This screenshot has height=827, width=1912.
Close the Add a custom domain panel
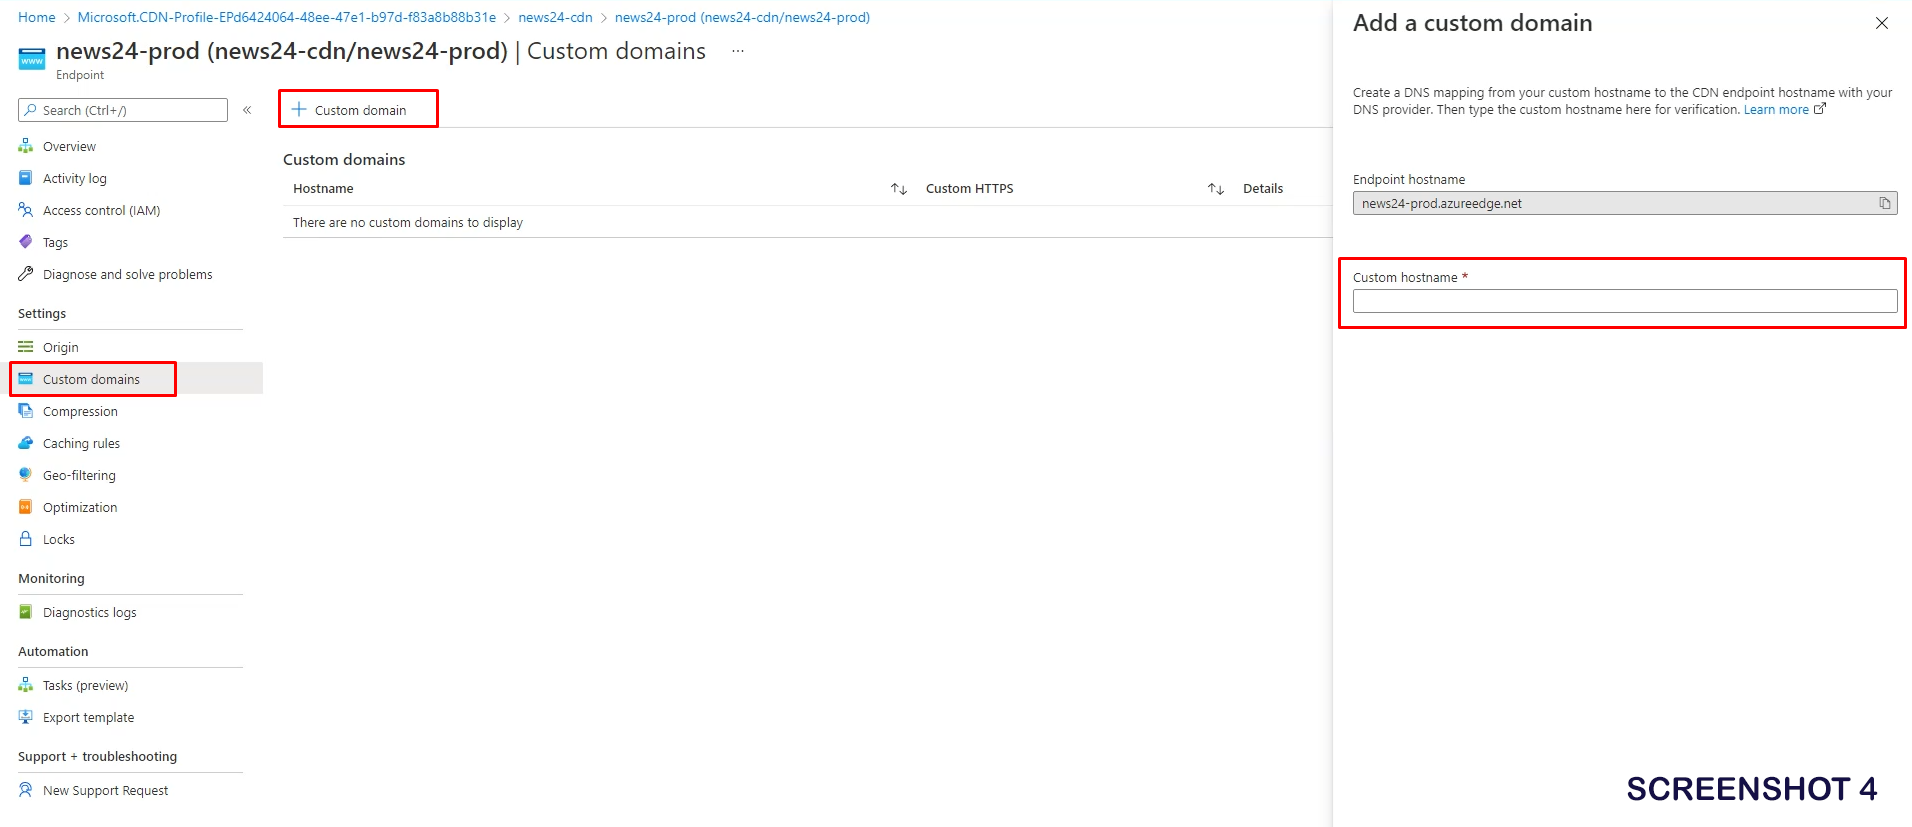(x=1881, y=23)
